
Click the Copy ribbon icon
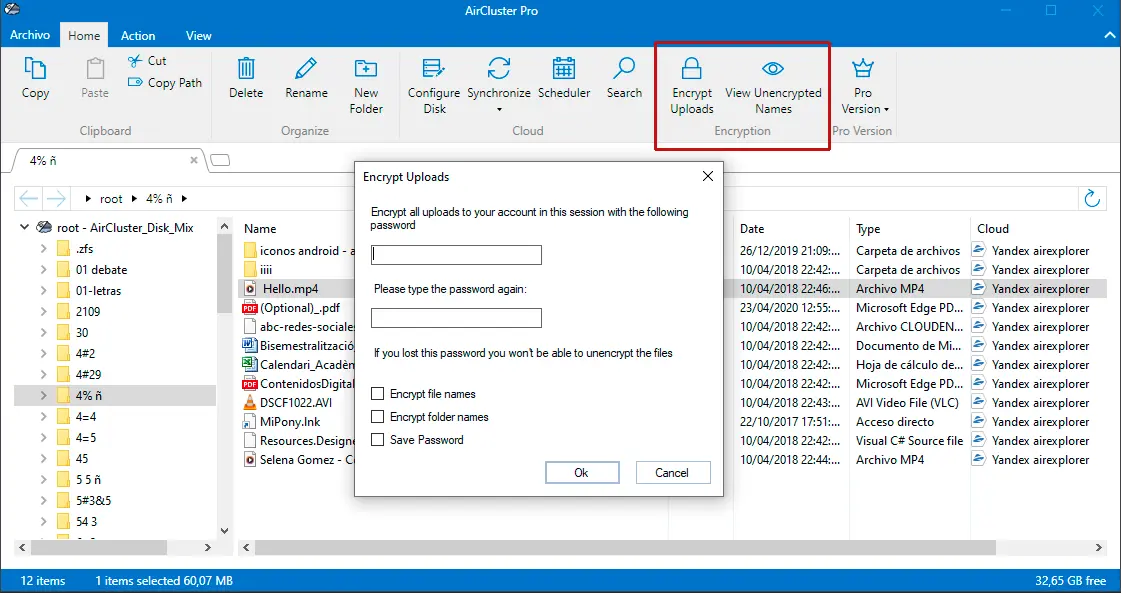tap(35, 69)
